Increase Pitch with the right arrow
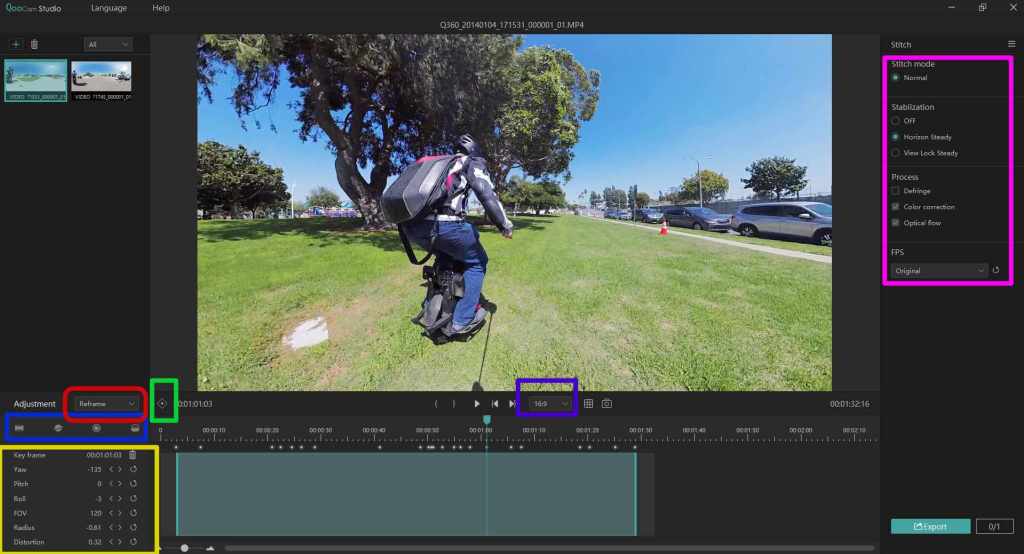This screenshot has width=1024, height=554. [x=120, y=483]
